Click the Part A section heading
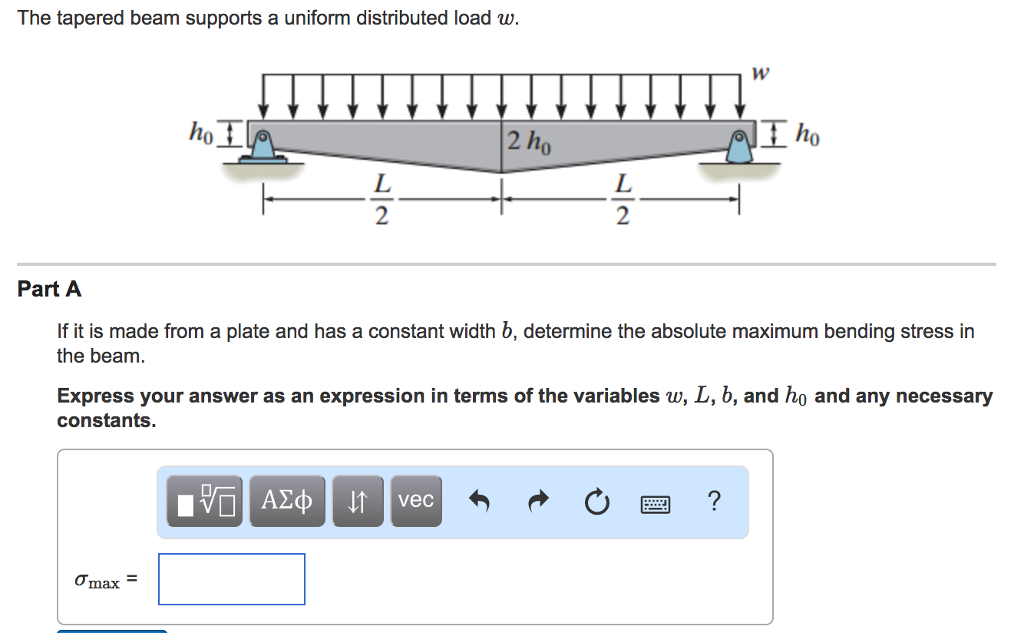This screenshot has width=1024, height=633. [x=50, y=289]
